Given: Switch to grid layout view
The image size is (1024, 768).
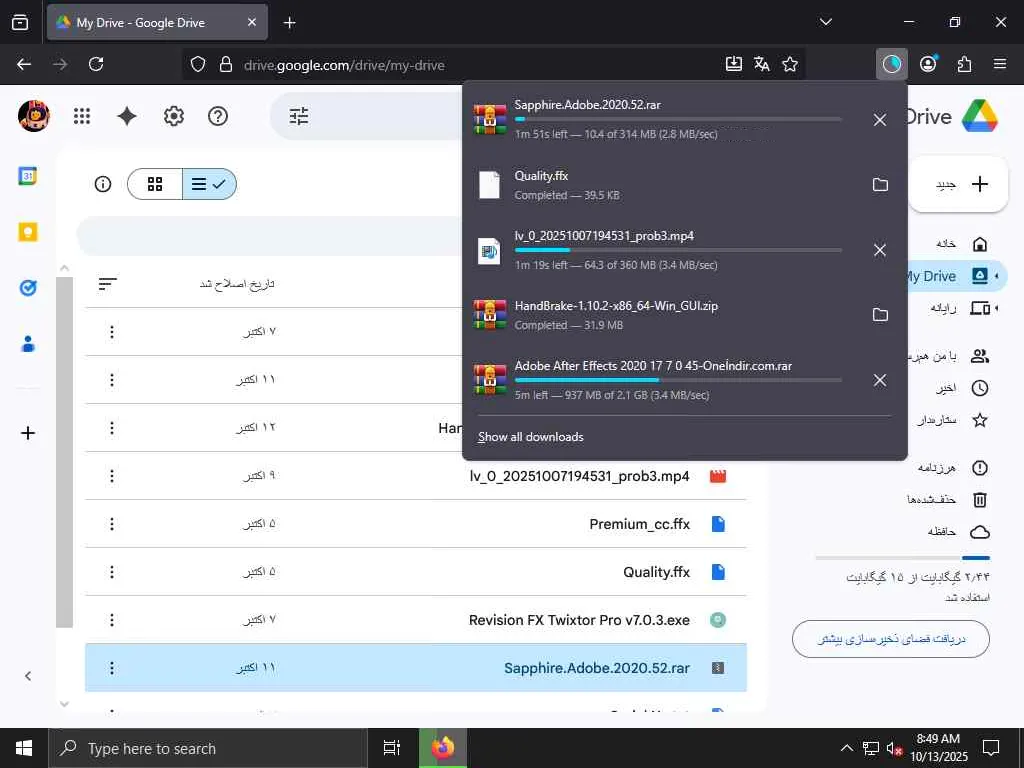Looking at the screenshot, I should click(155, 184).
